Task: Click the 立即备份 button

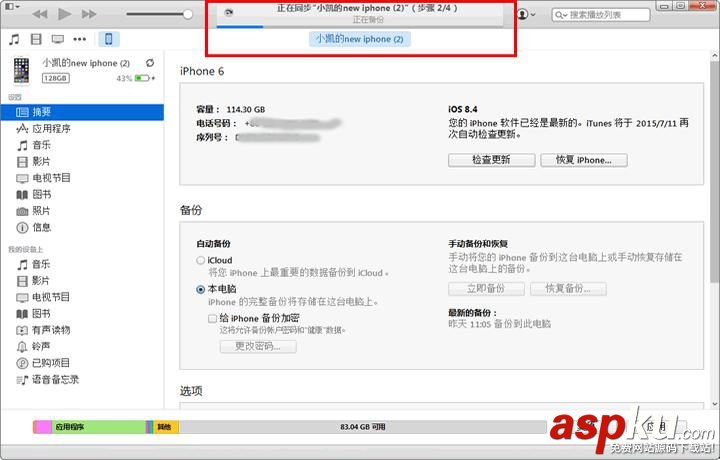Action: click(486, 289)
